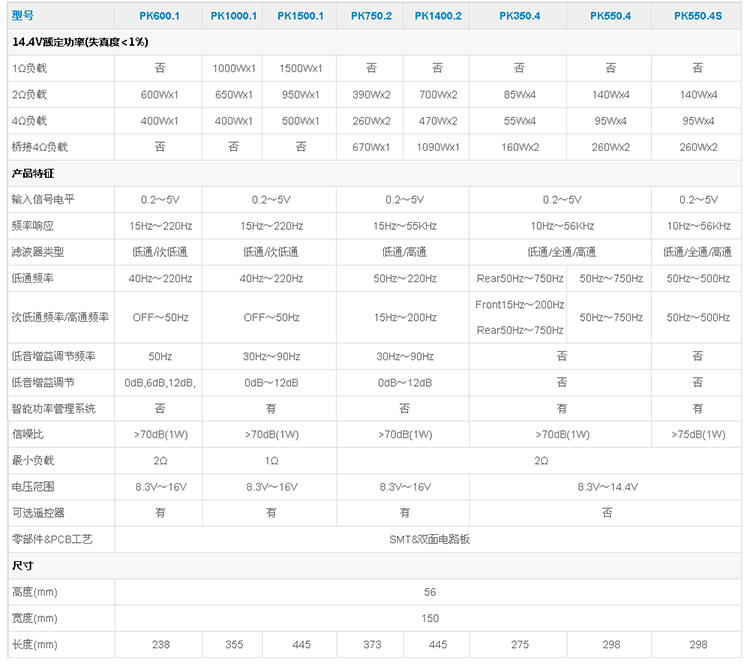This screenshot has height=667, width=750.
Task: Click the 产品特征 section heading
Action: pos(33,174)
